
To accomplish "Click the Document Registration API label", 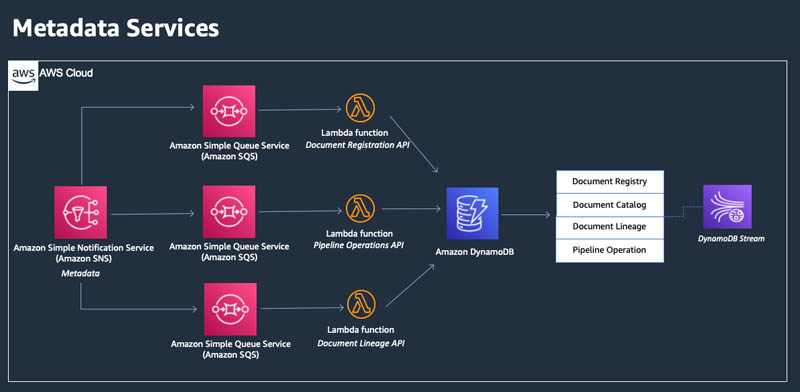I will [357, 145].
